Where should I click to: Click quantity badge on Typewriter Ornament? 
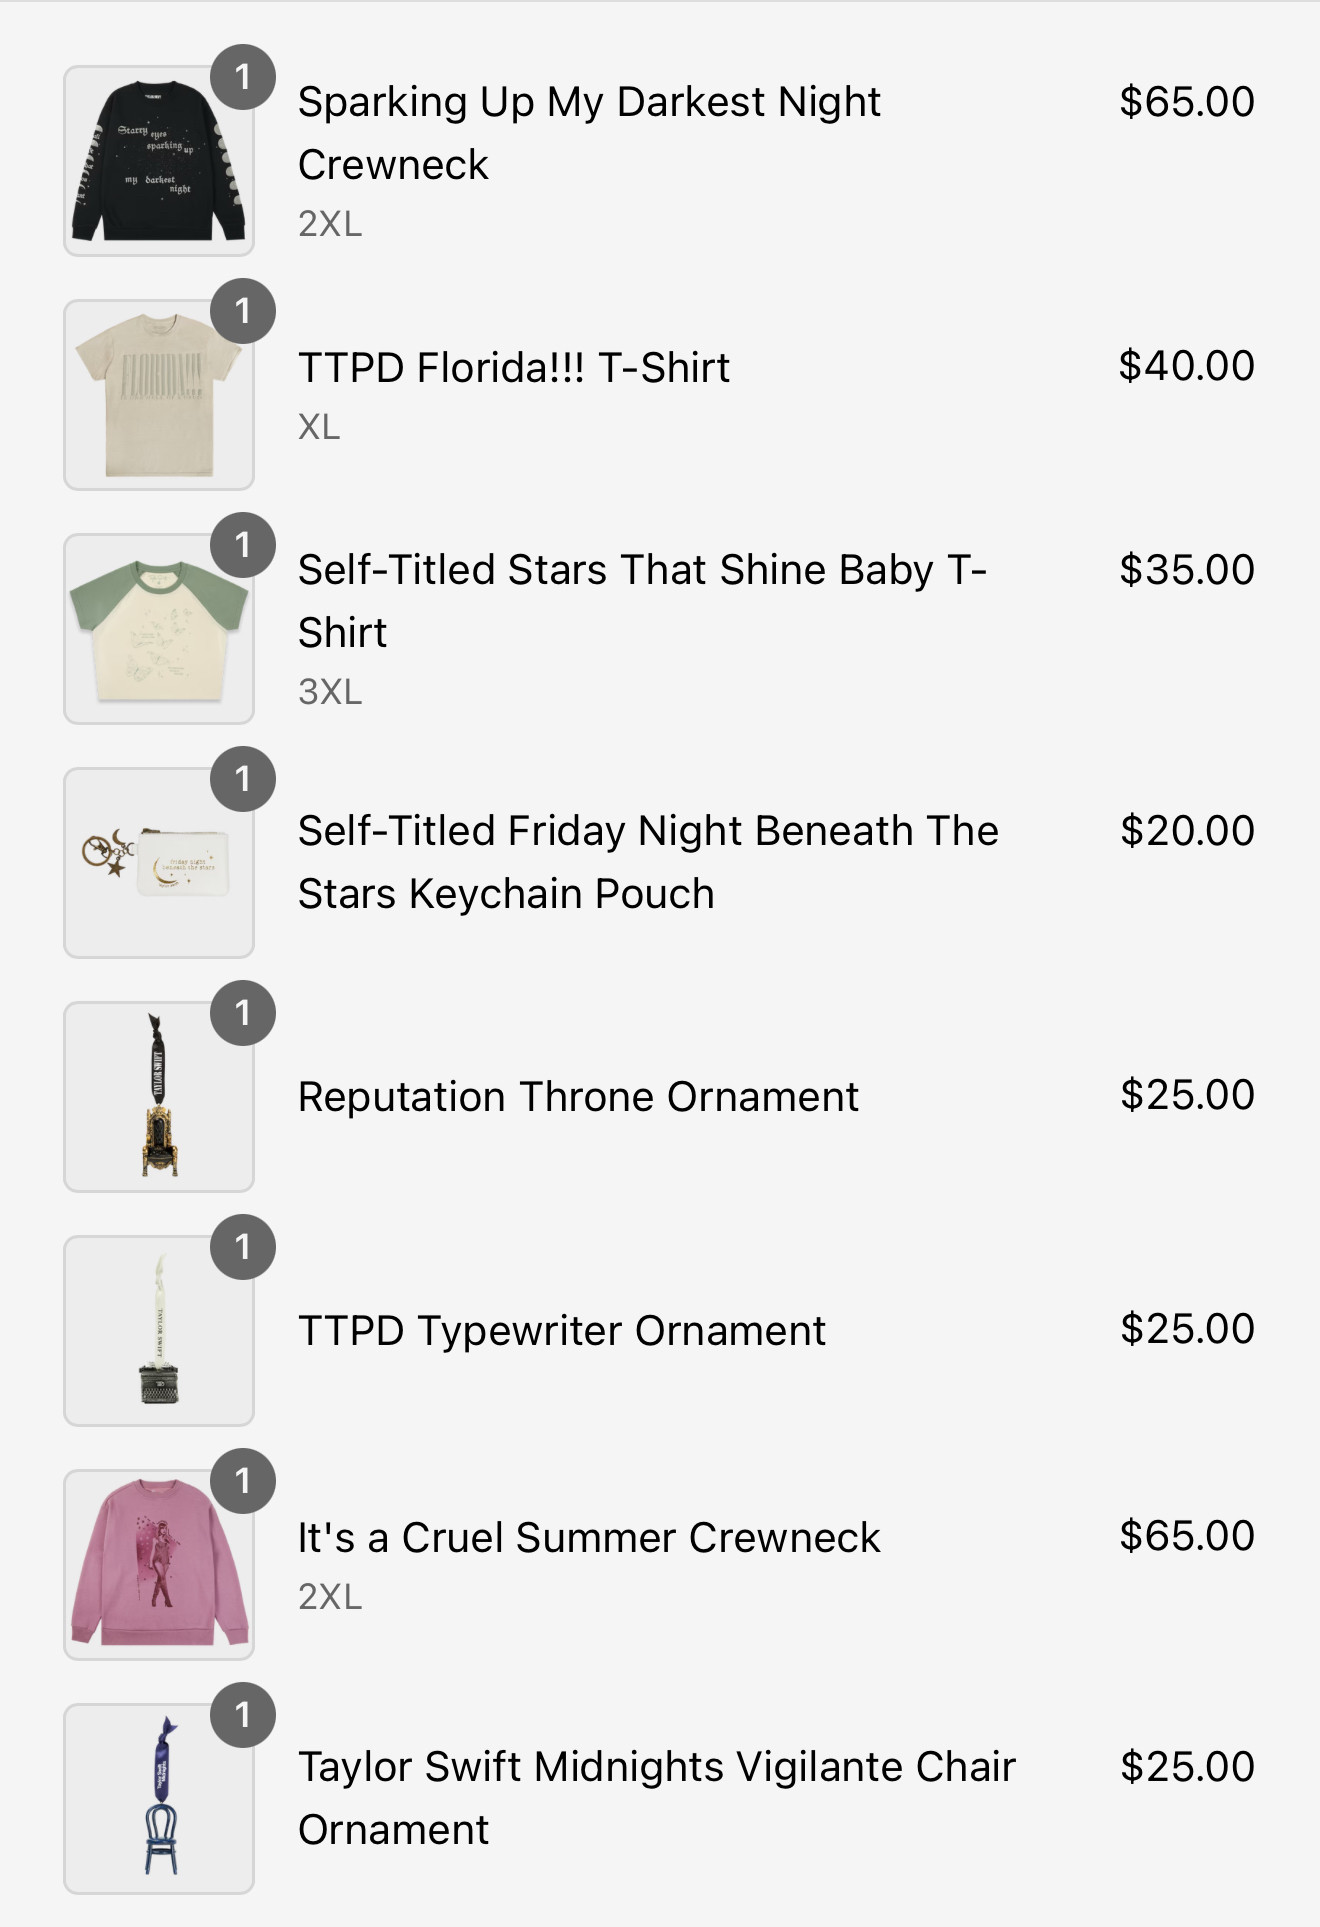pos(243,1247)
